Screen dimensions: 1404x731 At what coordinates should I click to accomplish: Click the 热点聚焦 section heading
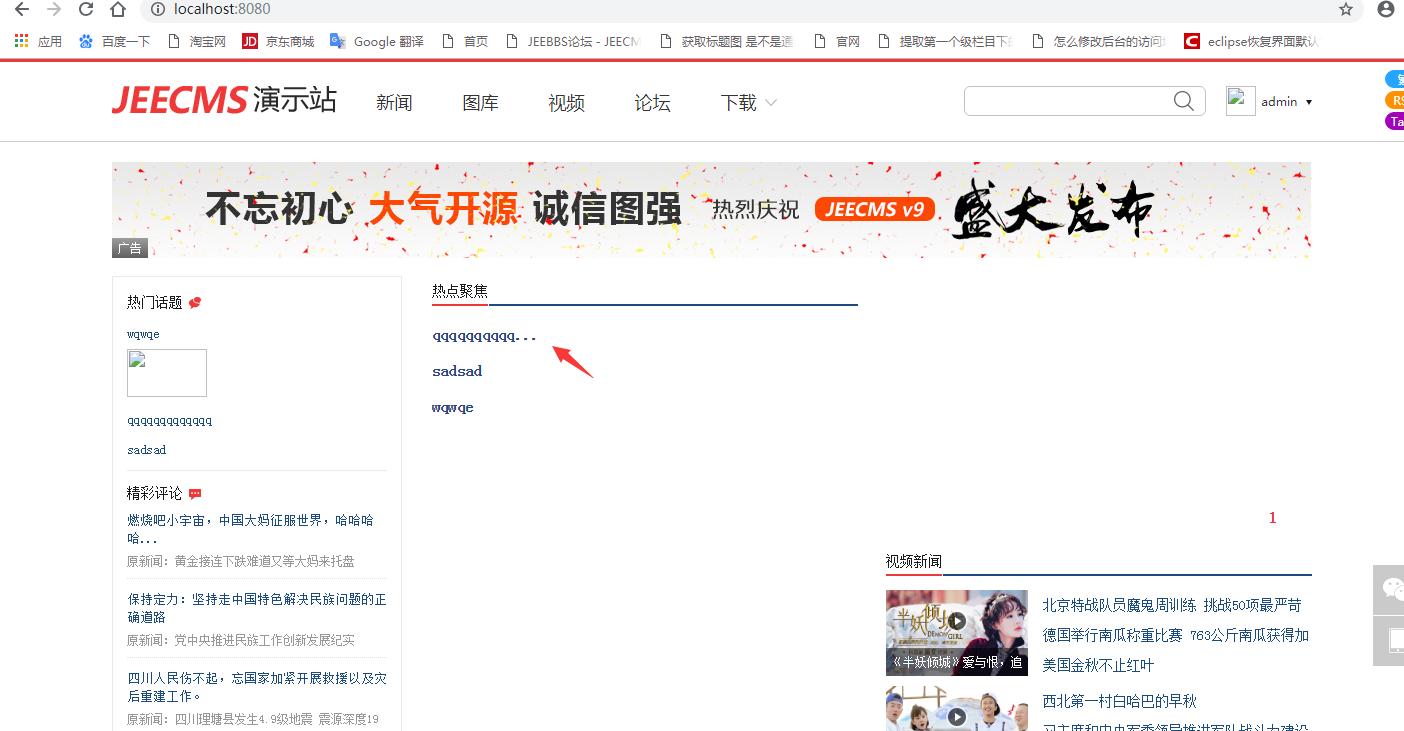click(x=460, y=291)
